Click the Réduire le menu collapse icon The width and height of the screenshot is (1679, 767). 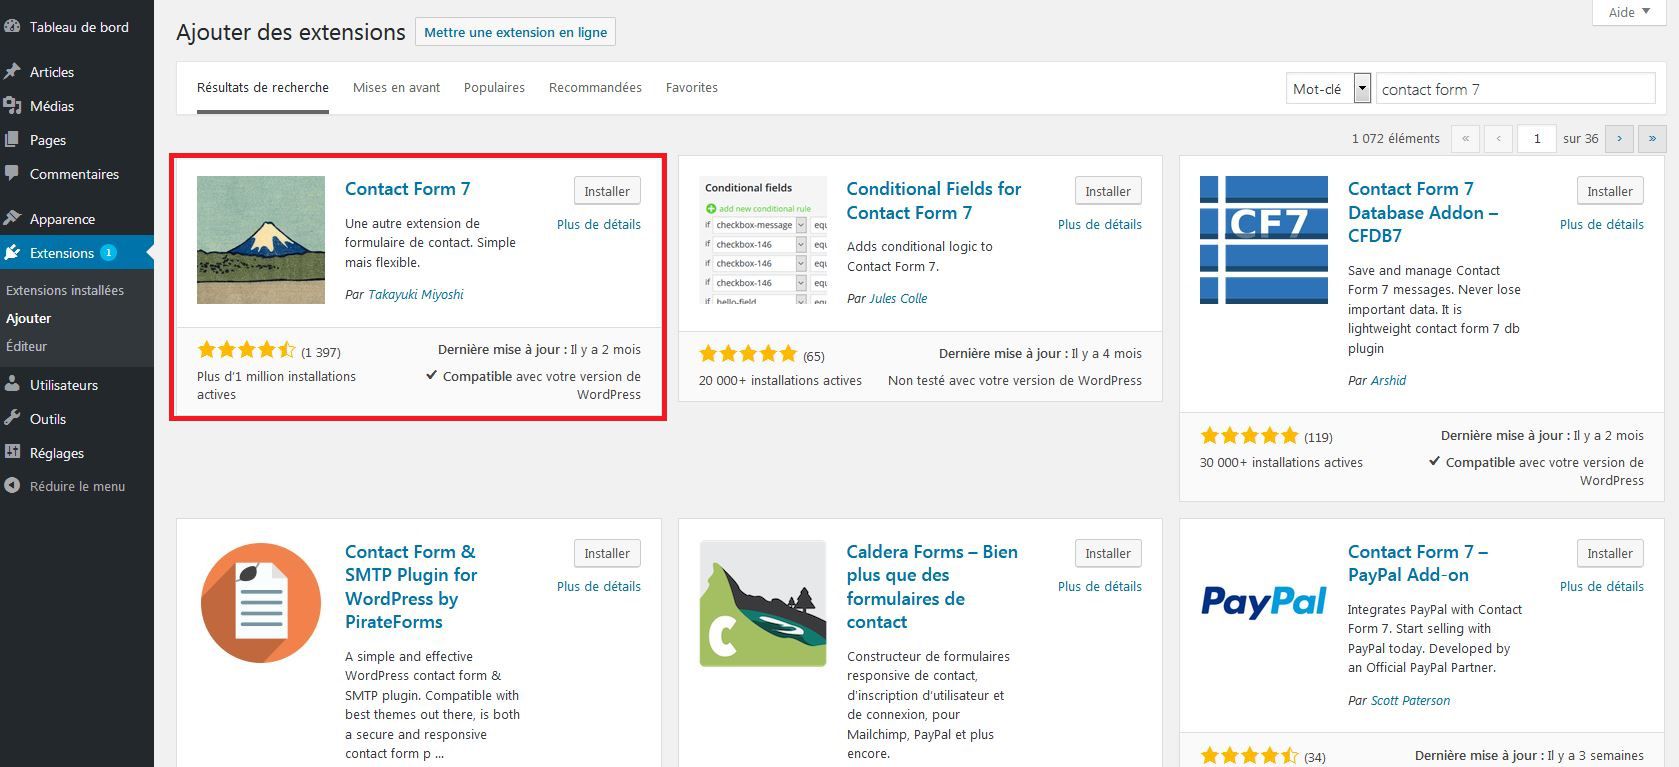[12, 486]
